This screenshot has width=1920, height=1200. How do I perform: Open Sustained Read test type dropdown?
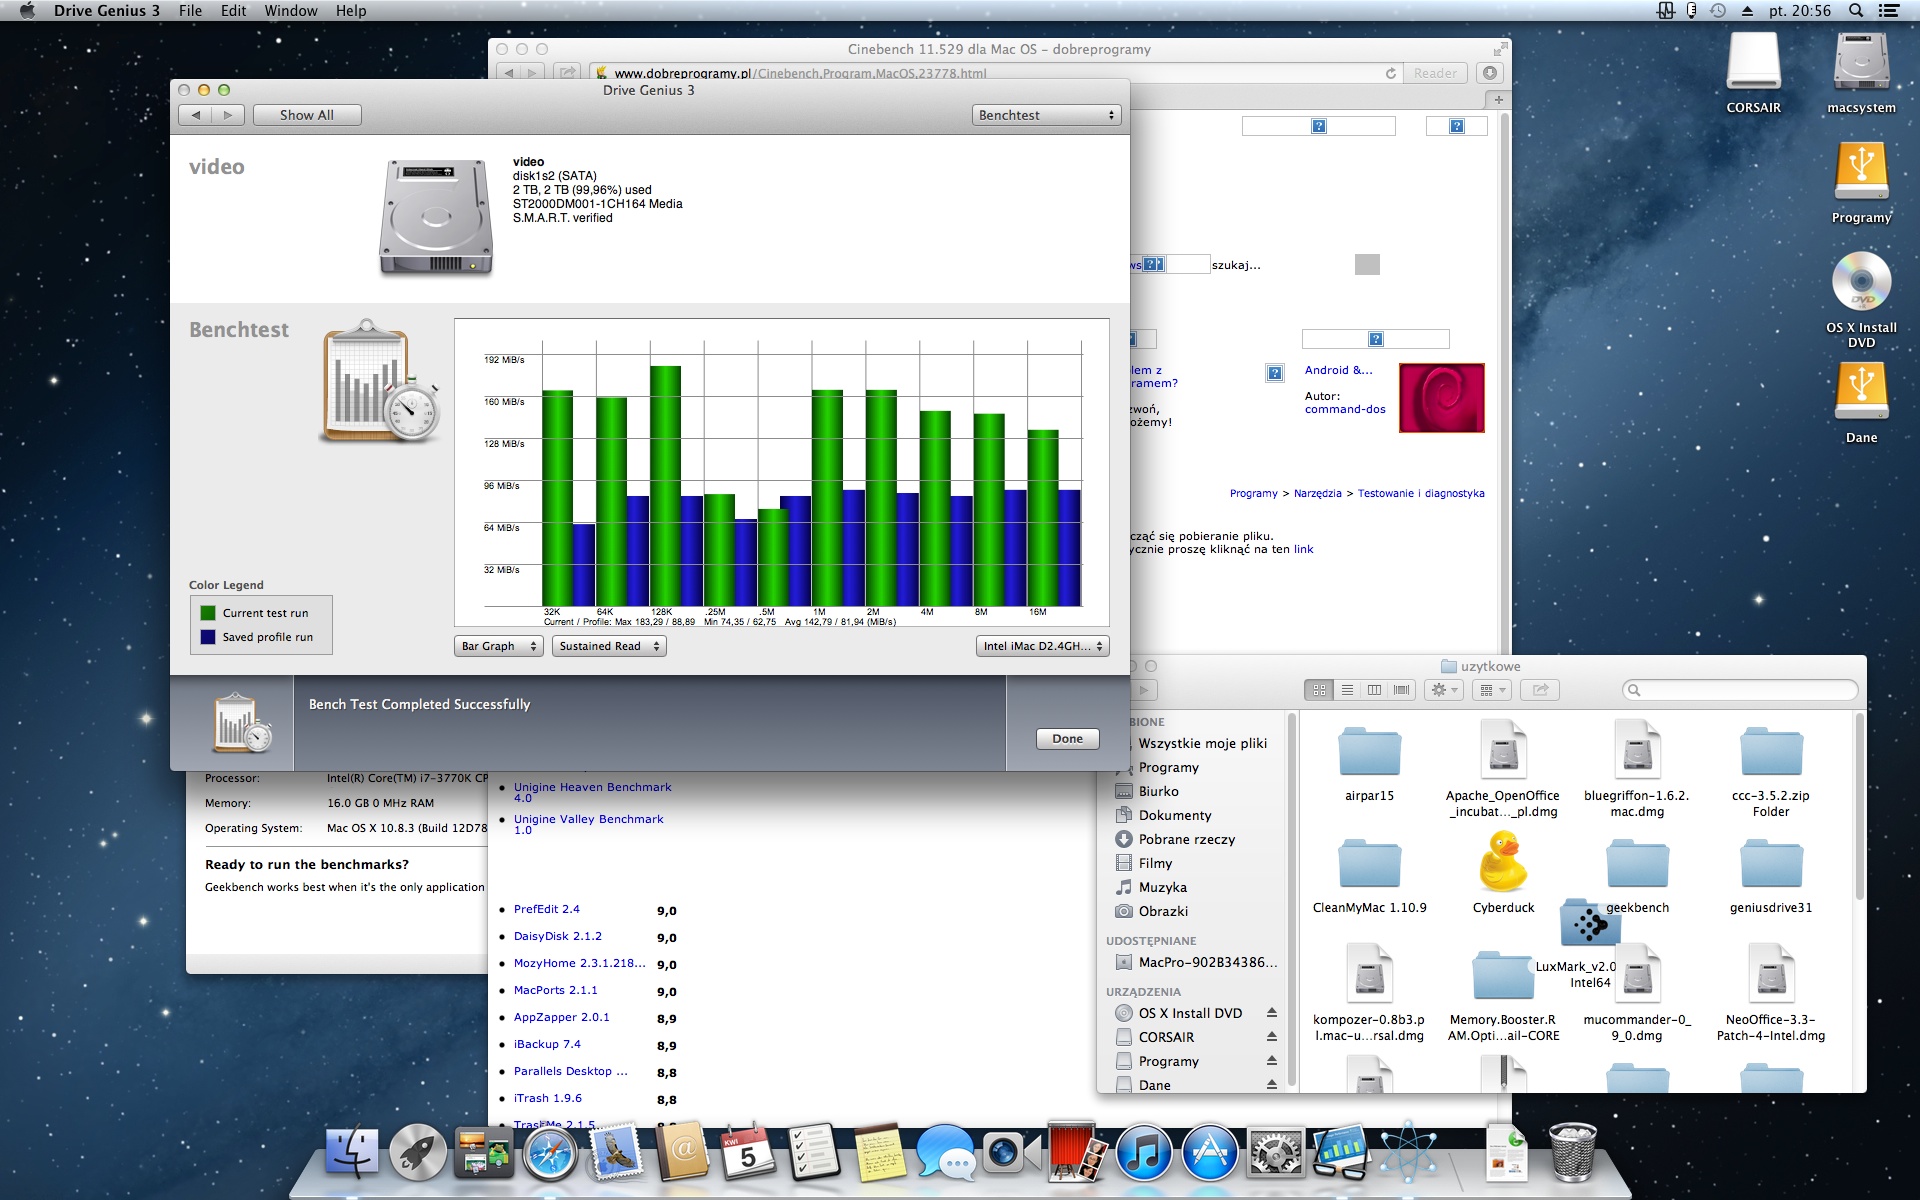[609, 646]
